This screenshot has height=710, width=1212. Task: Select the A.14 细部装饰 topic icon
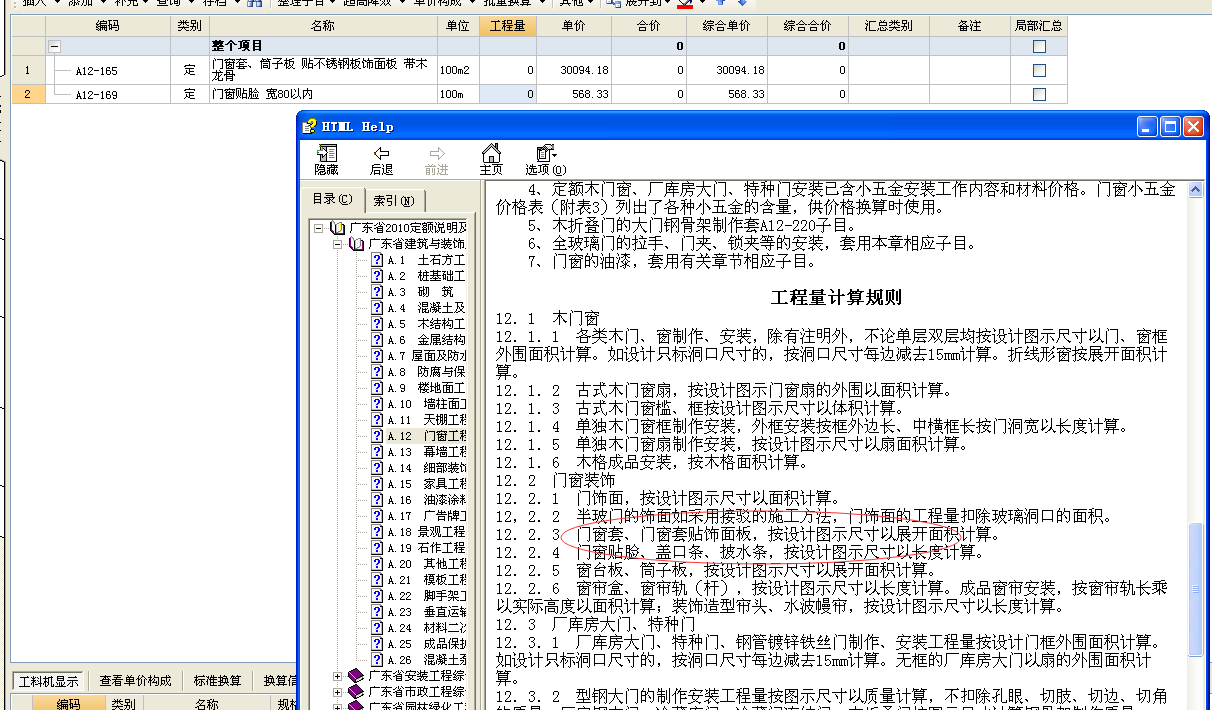pos(377,468)
